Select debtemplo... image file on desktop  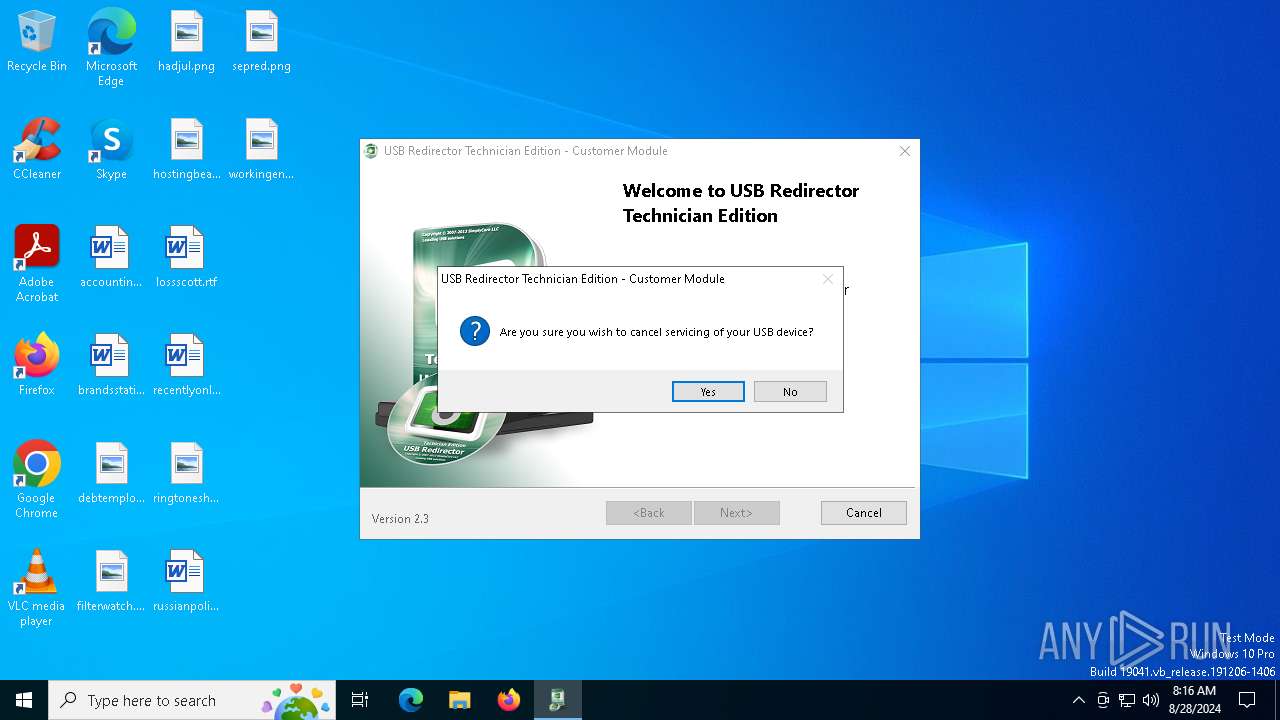pos(111,474)
